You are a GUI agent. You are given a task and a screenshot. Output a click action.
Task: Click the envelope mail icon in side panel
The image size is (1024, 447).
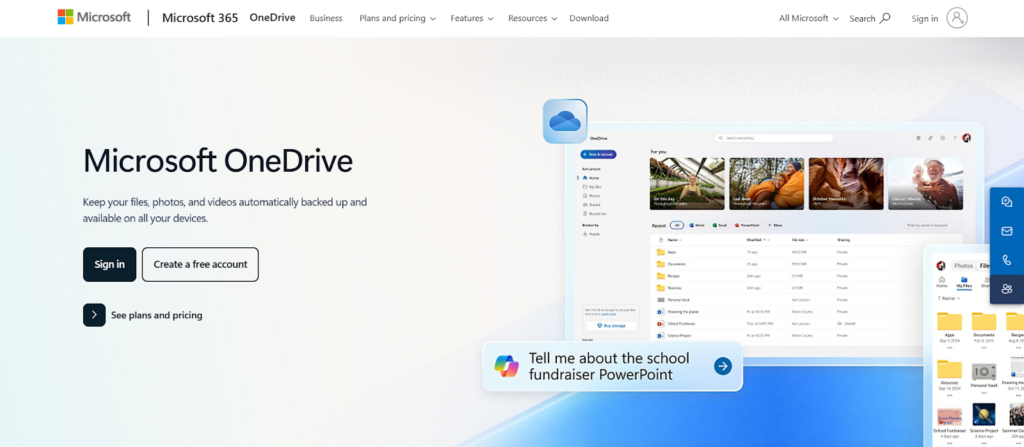click(1007, 231)
